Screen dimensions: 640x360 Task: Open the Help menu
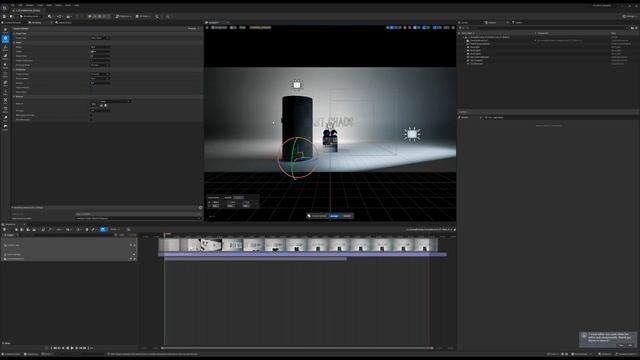(77, 5)
